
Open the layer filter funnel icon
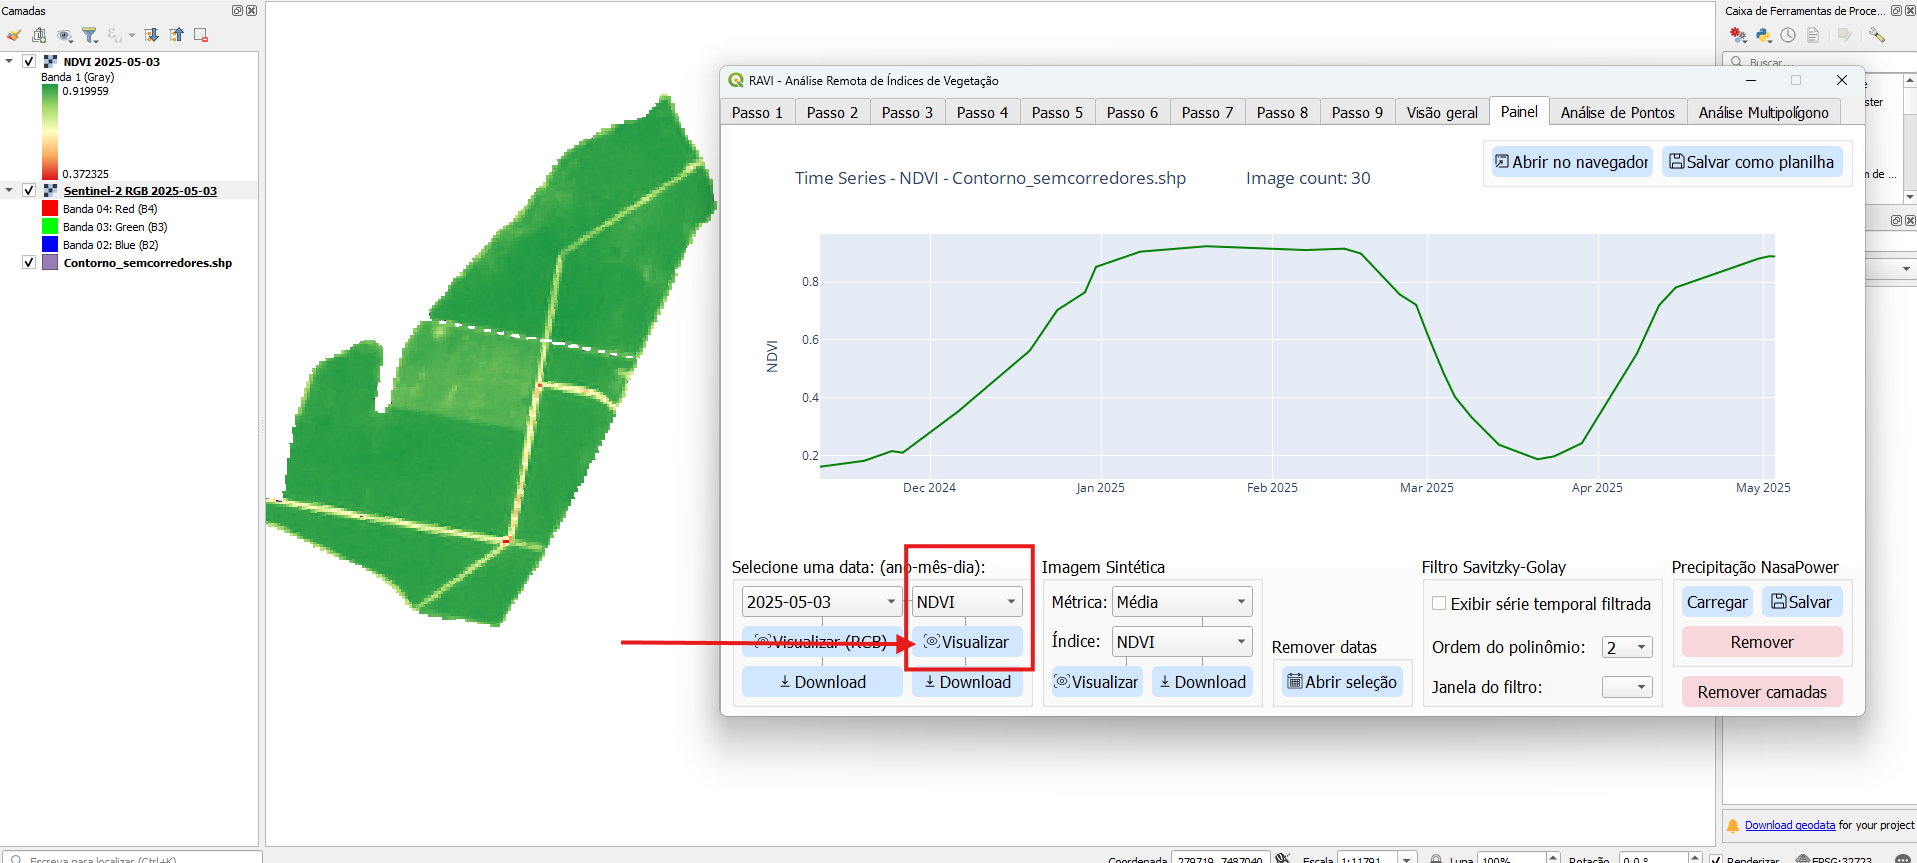pos(90,35)
